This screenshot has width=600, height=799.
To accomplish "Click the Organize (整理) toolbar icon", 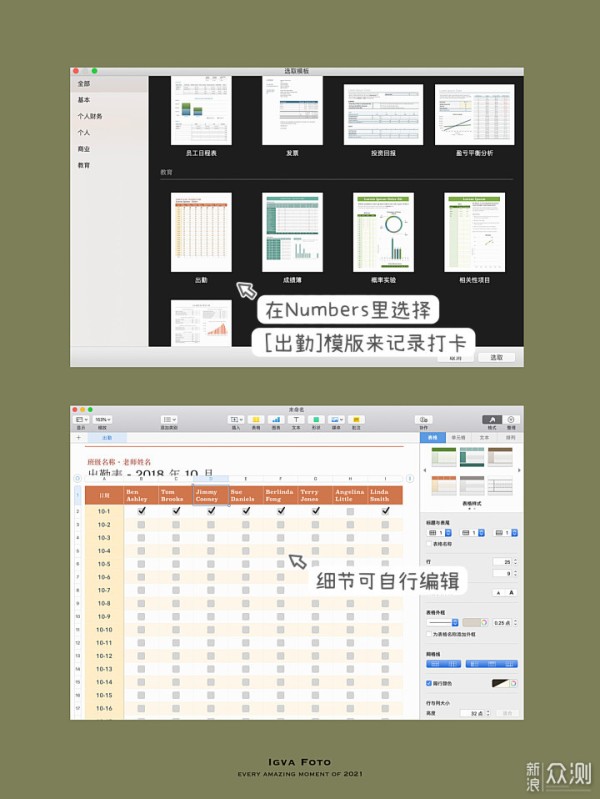I will 511,419.
